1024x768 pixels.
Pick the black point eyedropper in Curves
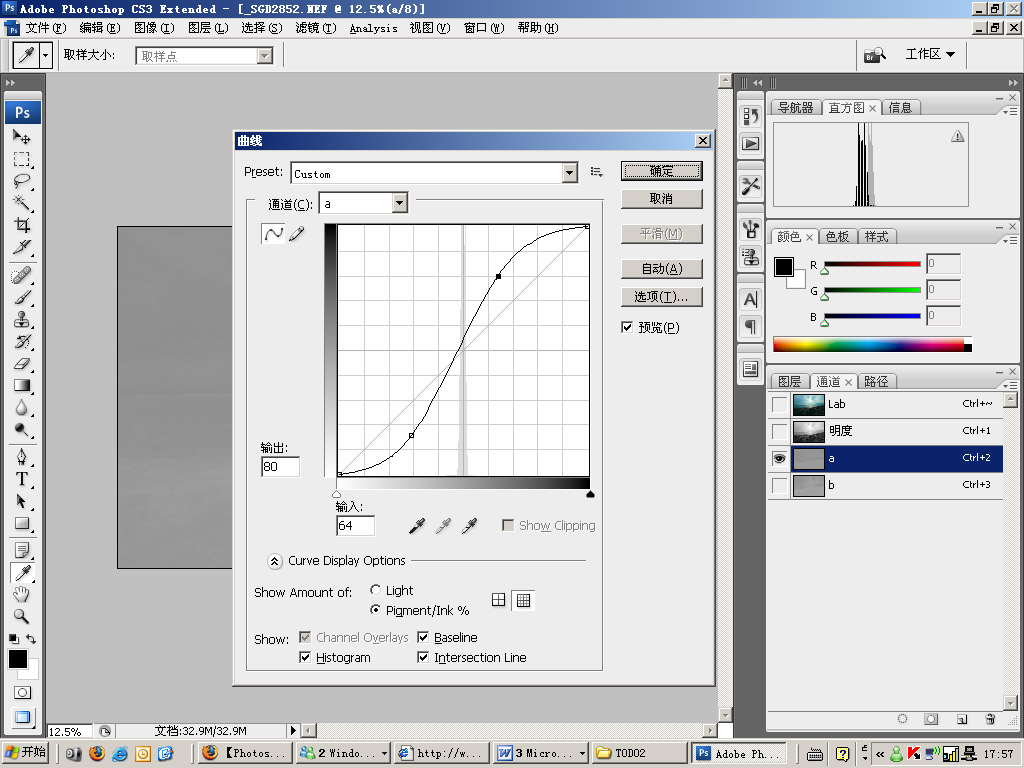click(x=417, y=526)
